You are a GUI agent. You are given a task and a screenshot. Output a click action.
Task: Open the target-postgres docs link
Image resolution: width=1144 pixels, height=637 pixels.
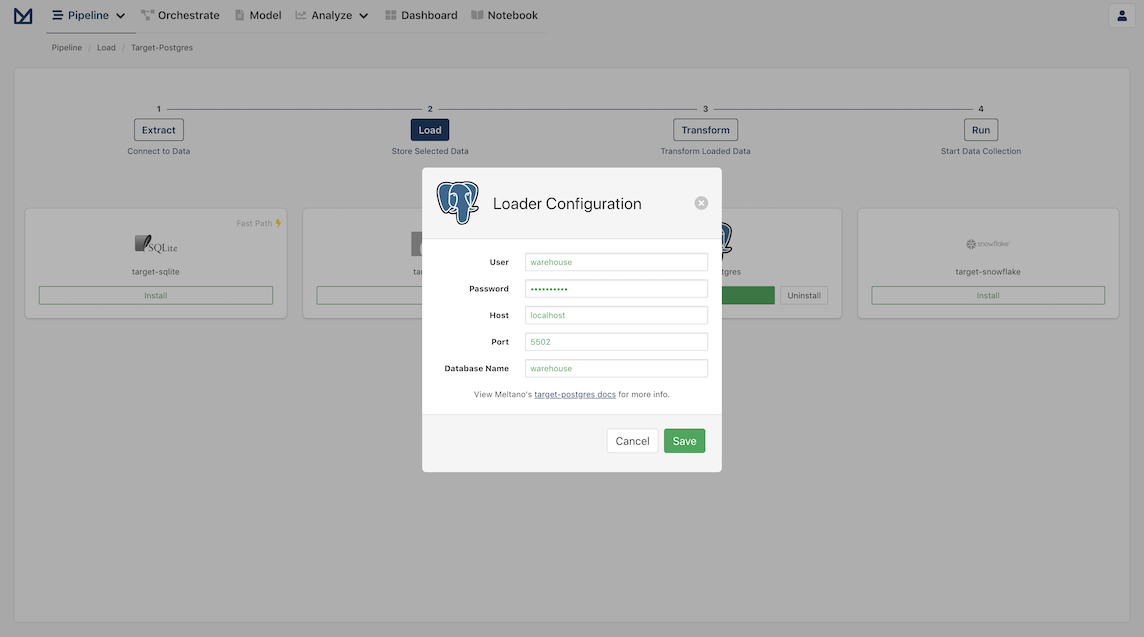coord(575,395)
